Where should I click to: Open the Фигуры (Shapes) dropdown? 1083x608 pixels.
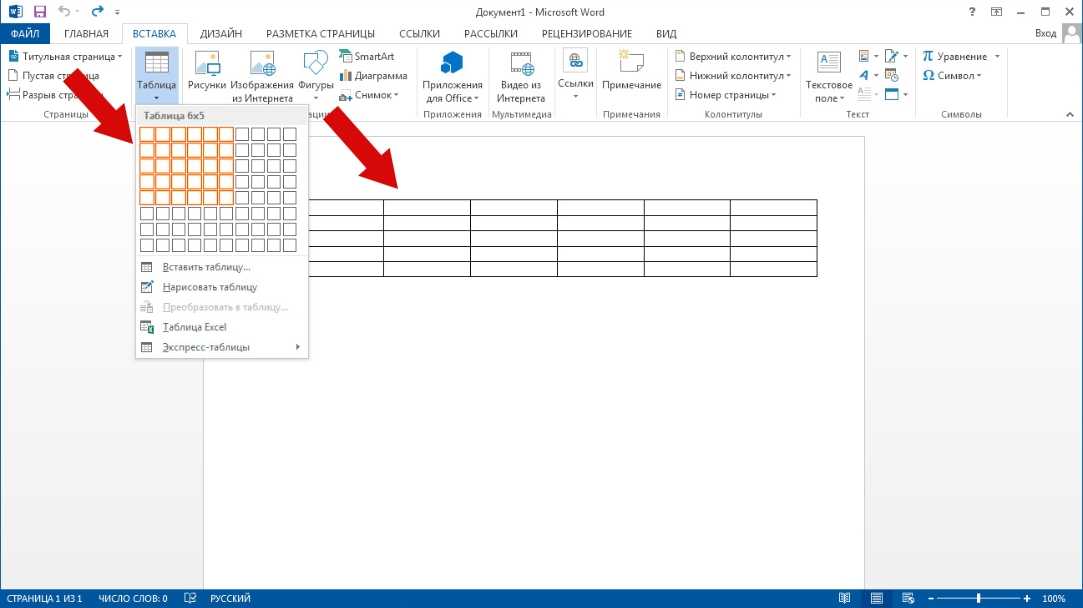point(316,98)
